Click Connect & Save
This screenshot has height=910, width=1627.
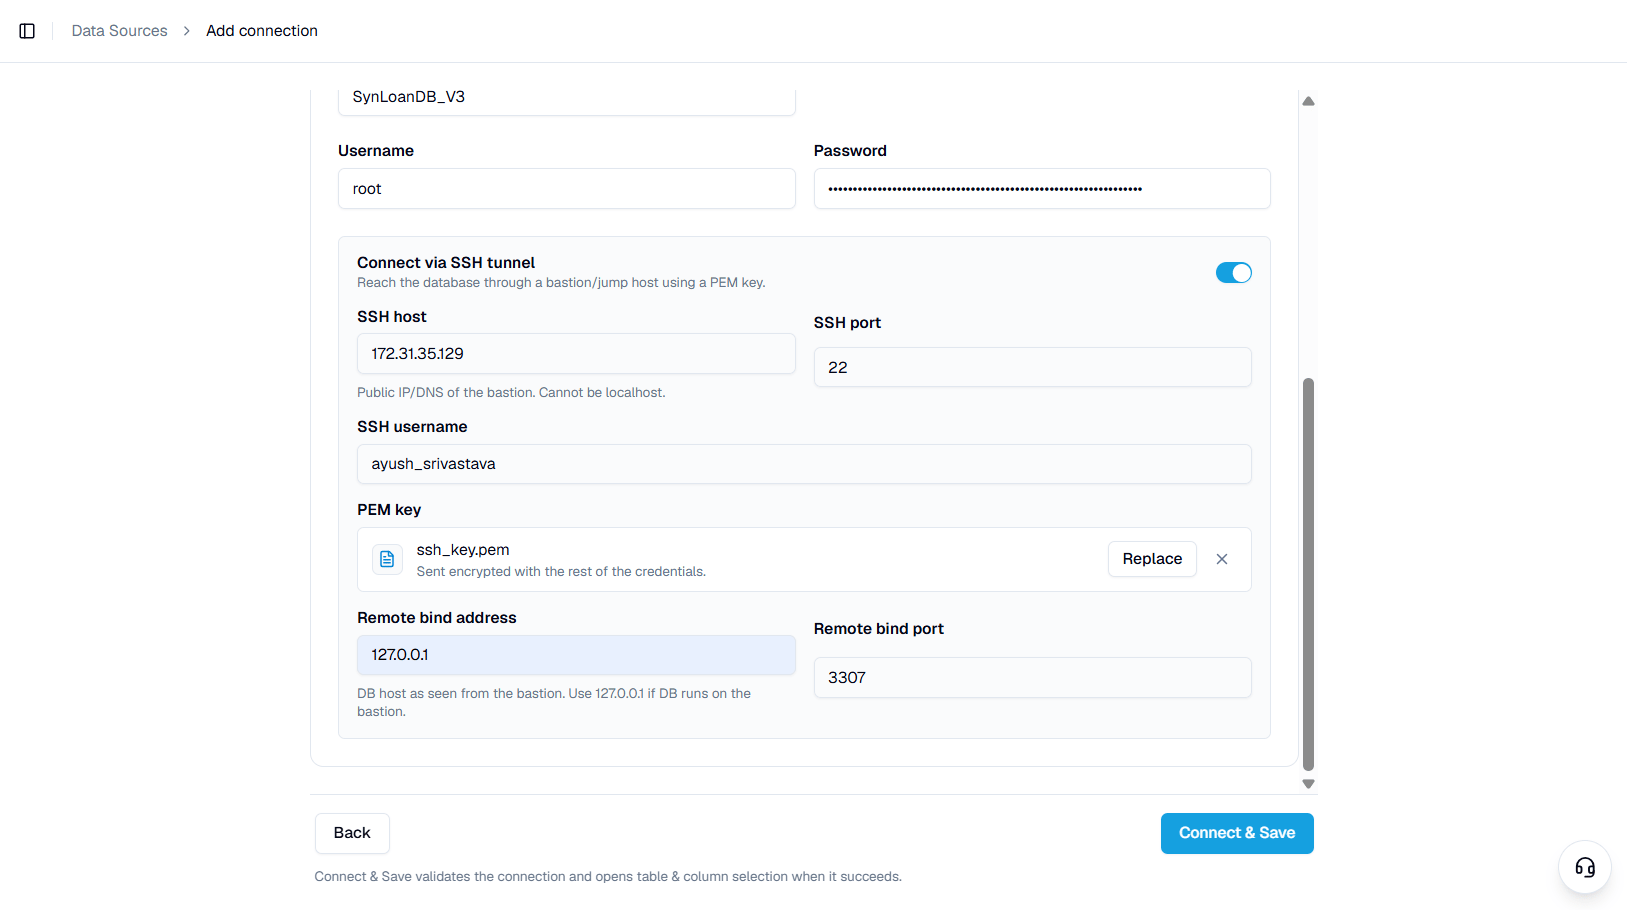coord(1237,833)
